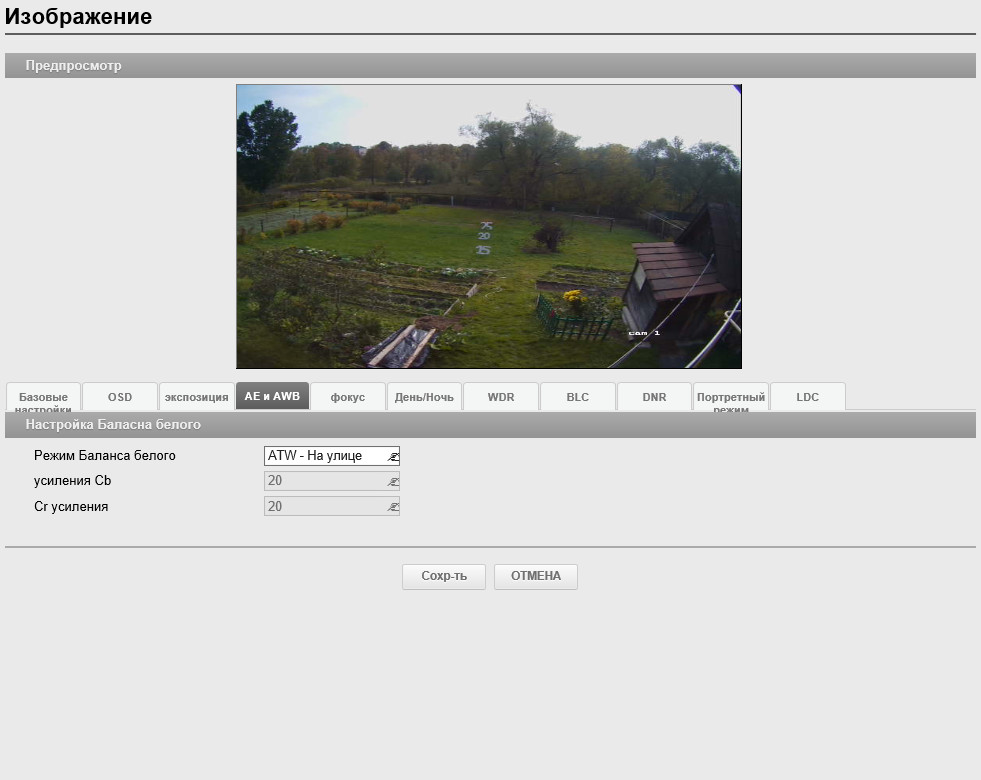
Task: Expand the Cr усиления dropdown
Action: (x=332, y=506)
